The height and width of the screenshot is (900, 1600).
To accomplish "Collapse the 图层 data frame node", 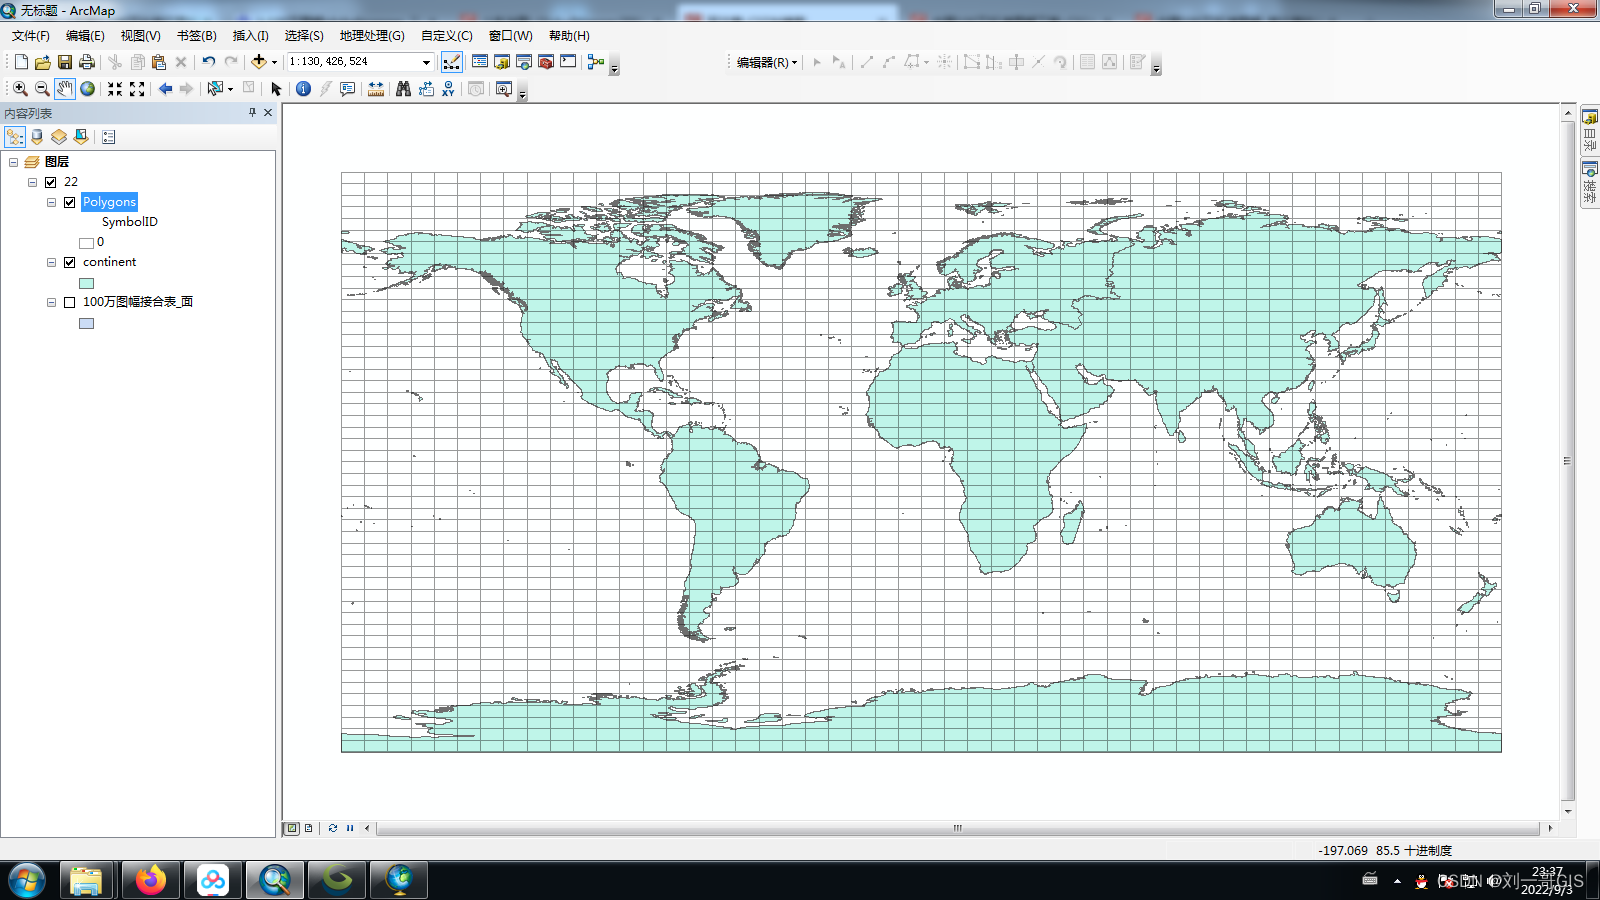I will point(13,162).
